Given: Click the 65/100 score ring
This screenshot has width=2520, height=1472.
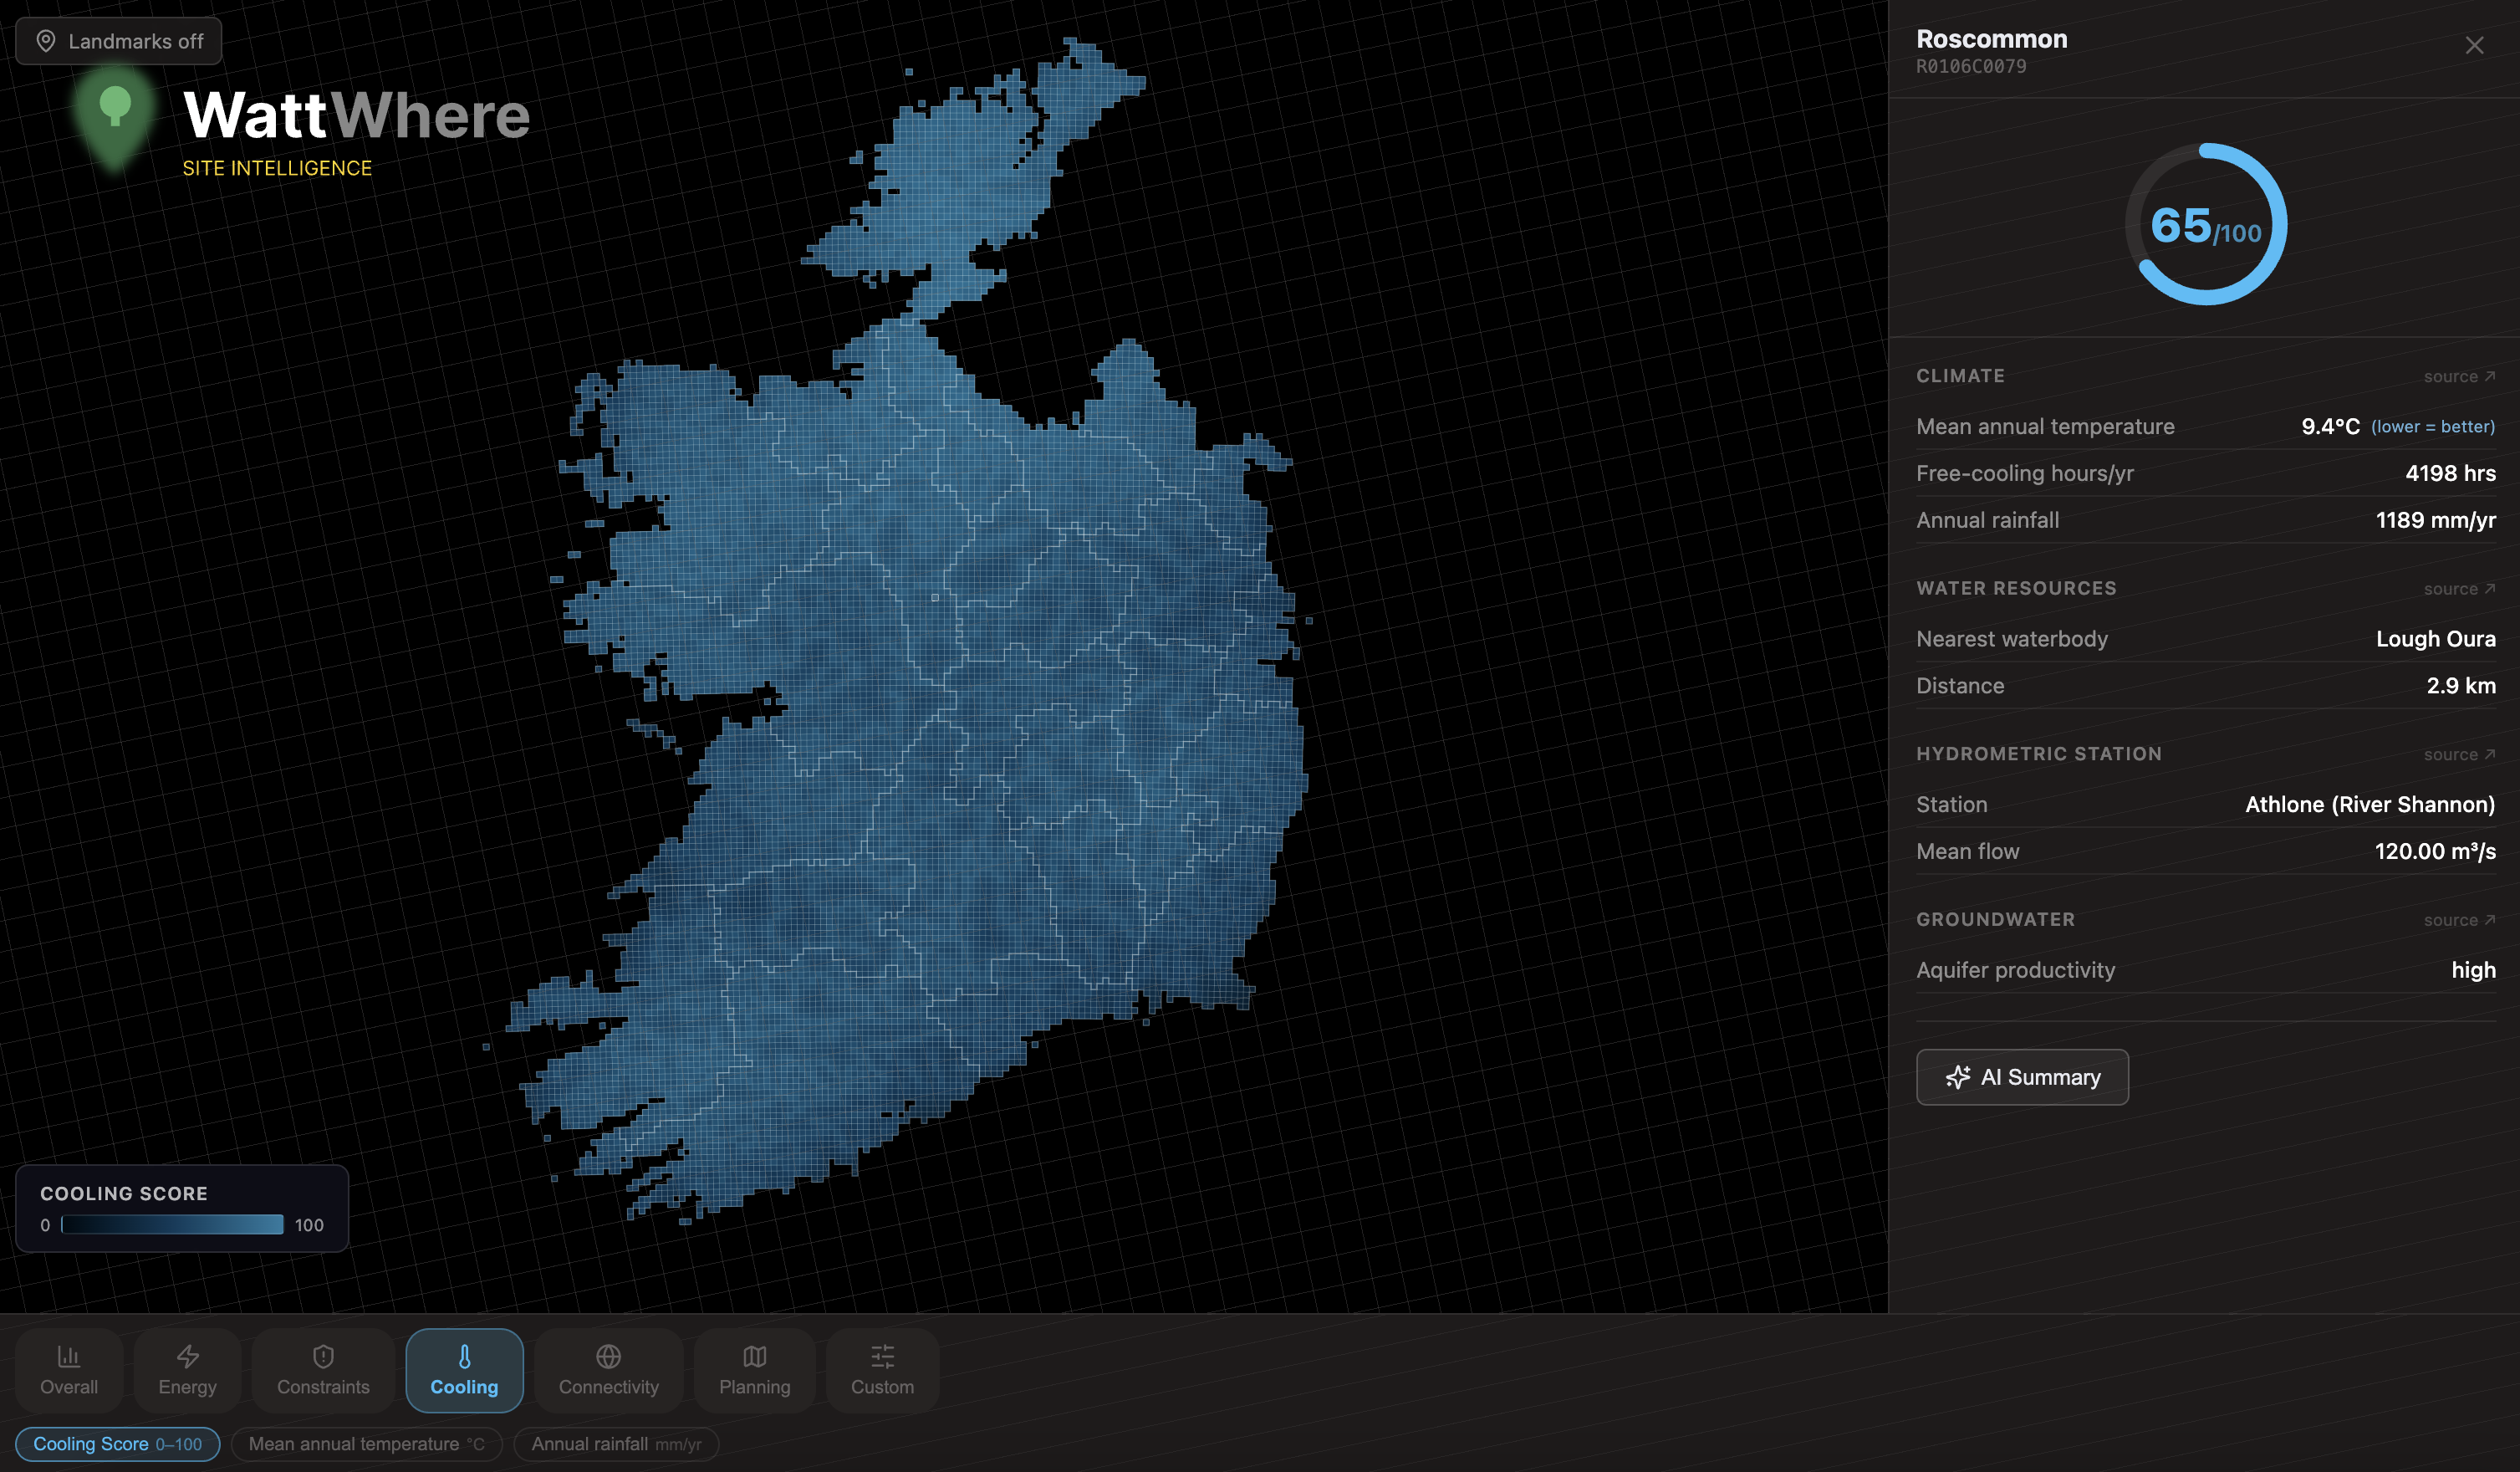Looking at the screenshot, I should pyautogui.click(x=2205, y=224).
